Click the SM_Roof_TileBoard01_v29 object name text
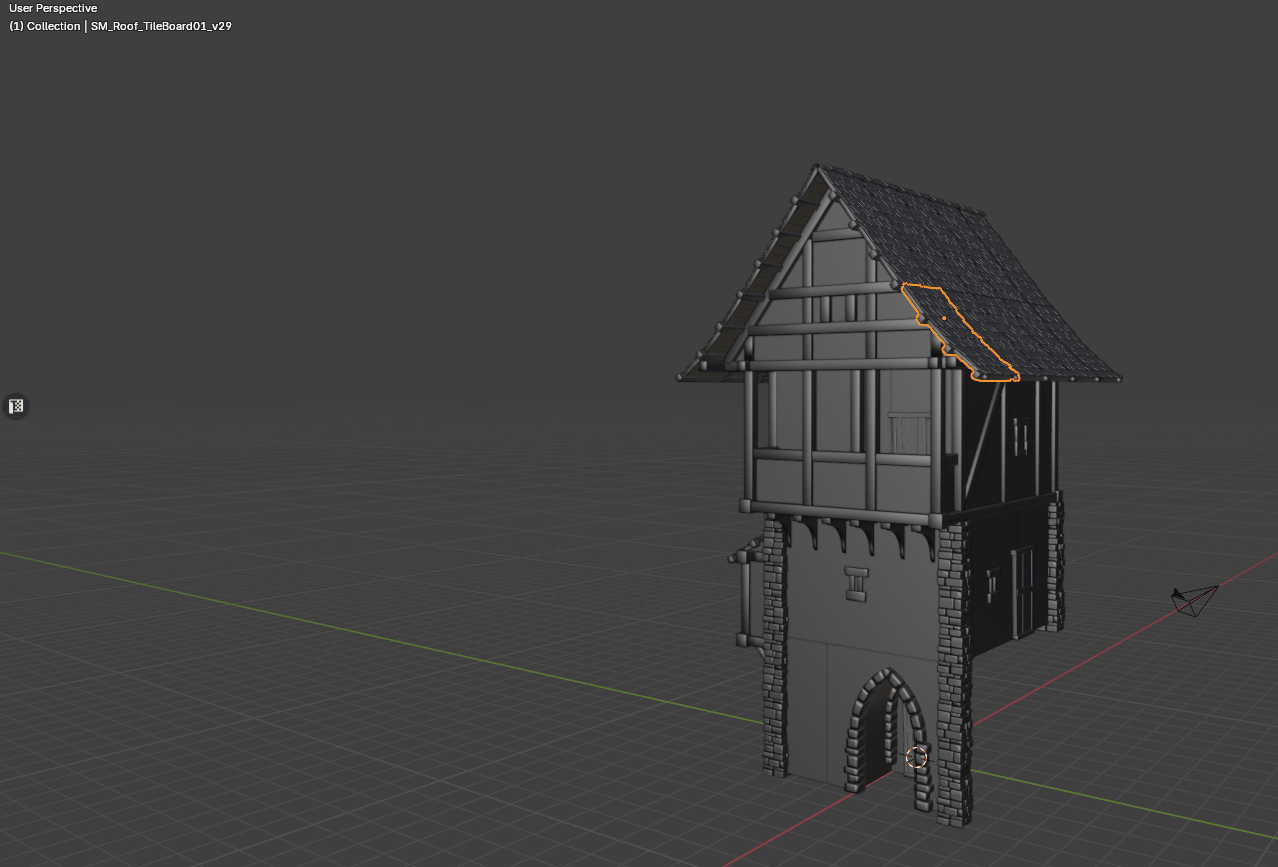The image size is (1278, 867). click(x=161, y=26)
